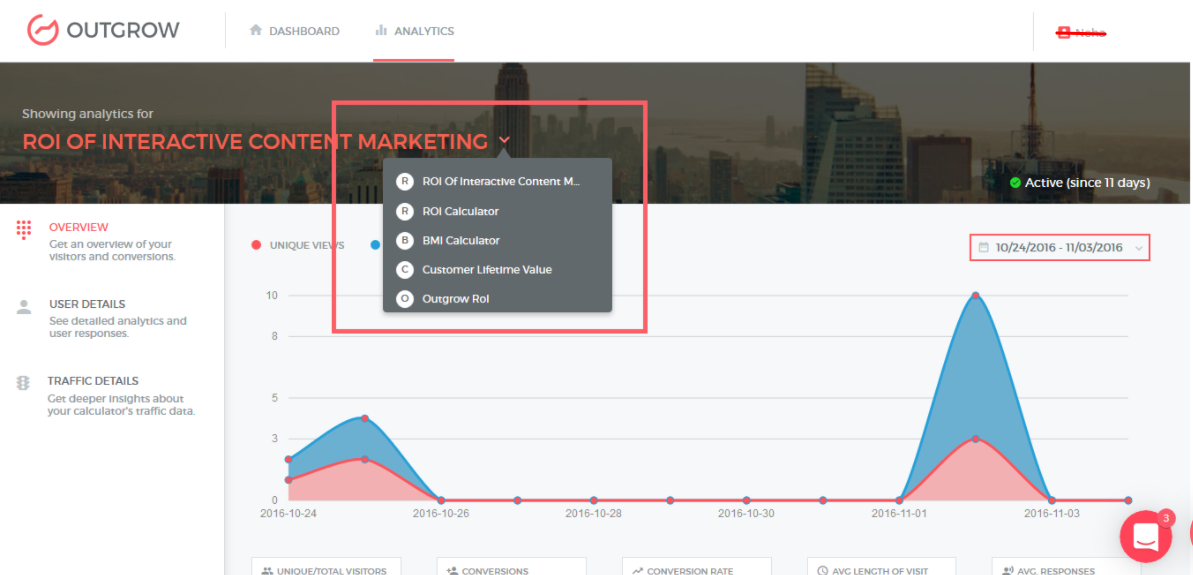The image size is (1193, 575).
Task: Click the Outgrow logo
Action: click(103, 30)
